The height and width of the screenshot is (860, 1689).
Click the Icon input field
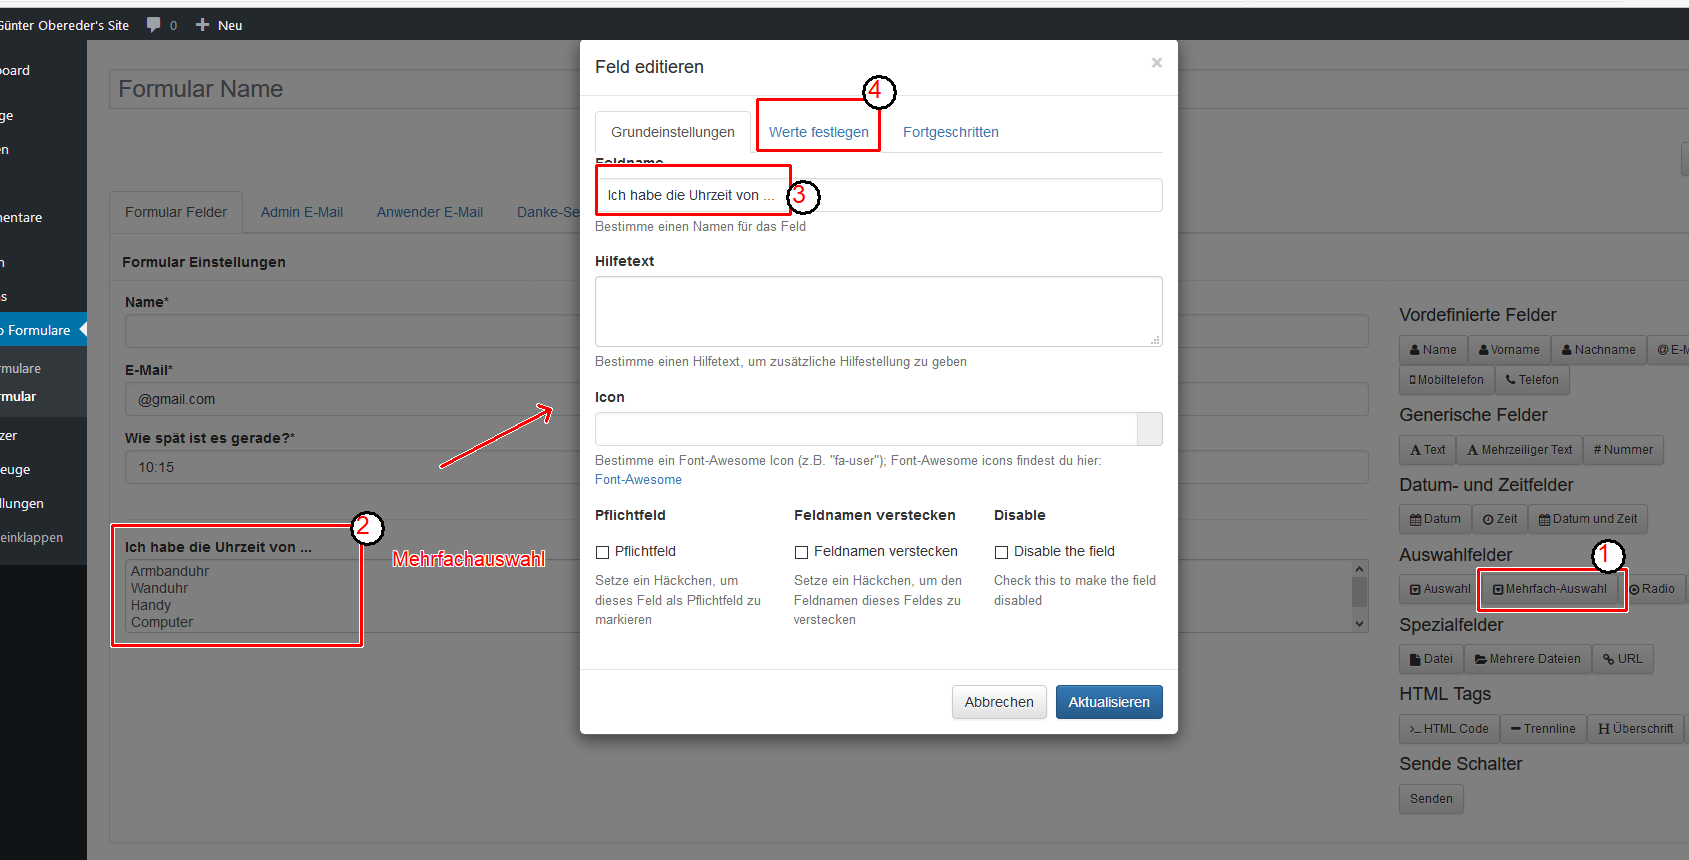click(x=866, y=429)
